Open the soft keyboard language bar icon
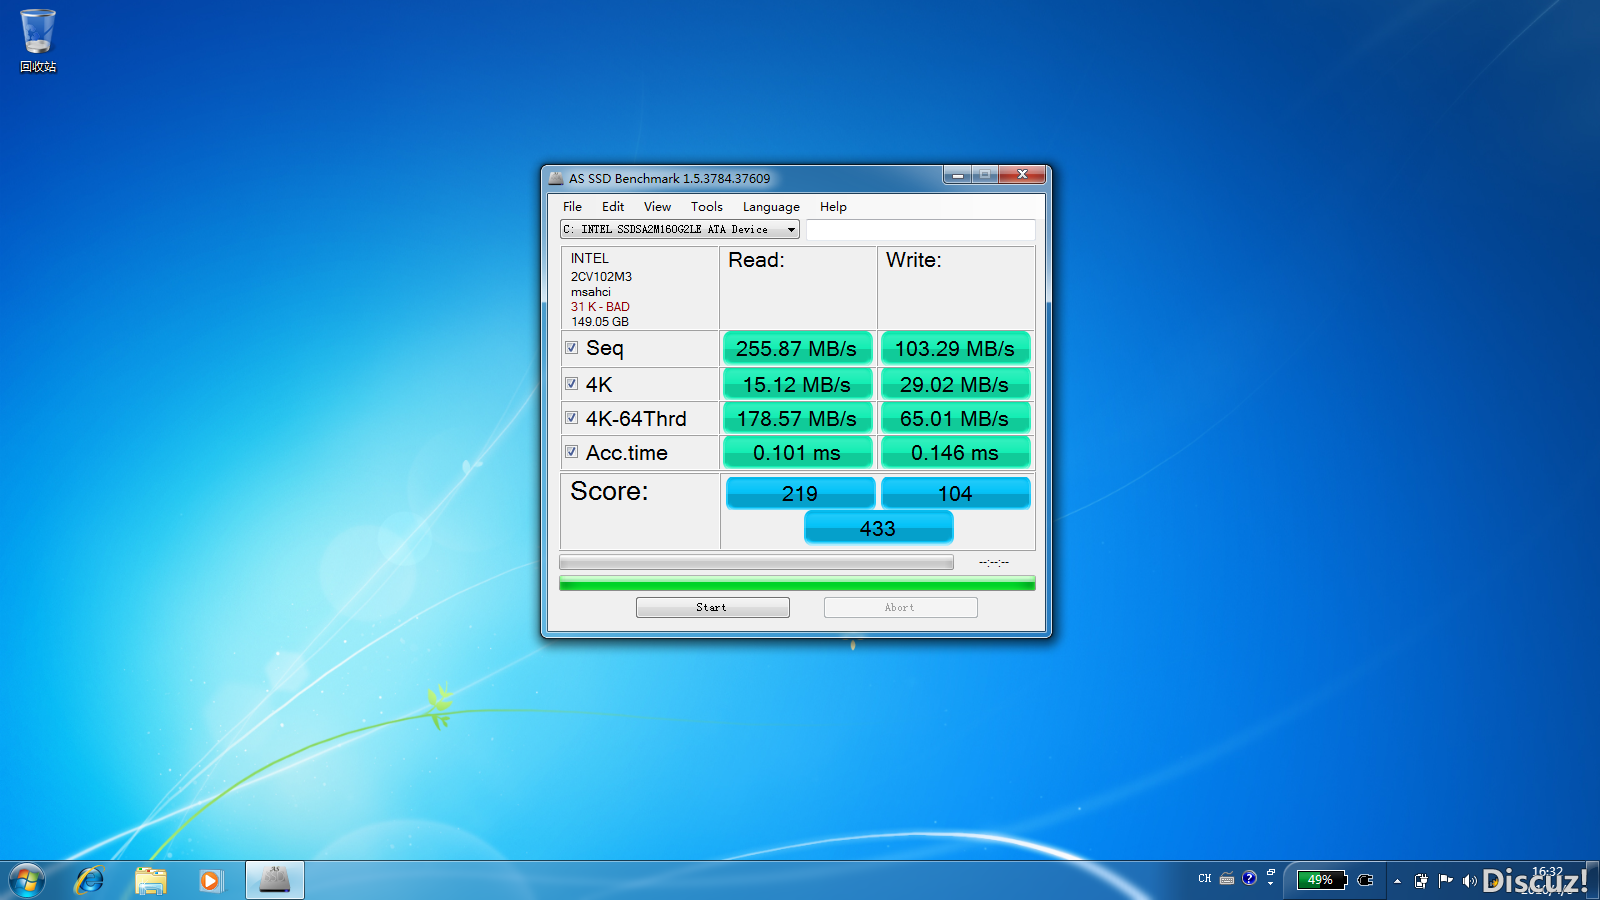1600x900 pixels. click(1227, 879)
